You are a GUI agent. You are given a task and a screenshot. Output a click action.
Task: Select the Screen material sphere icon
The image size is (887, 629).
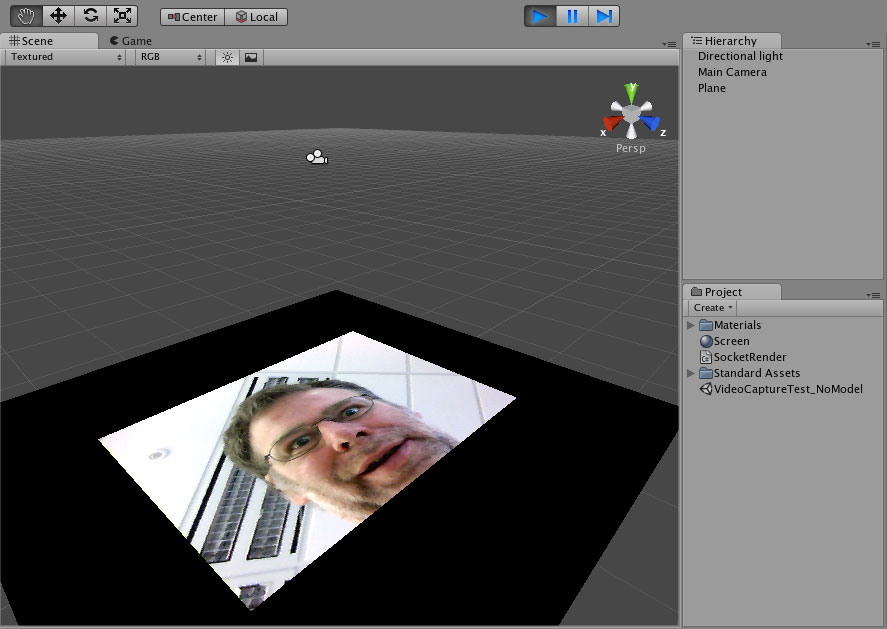(x=707, y=341)
